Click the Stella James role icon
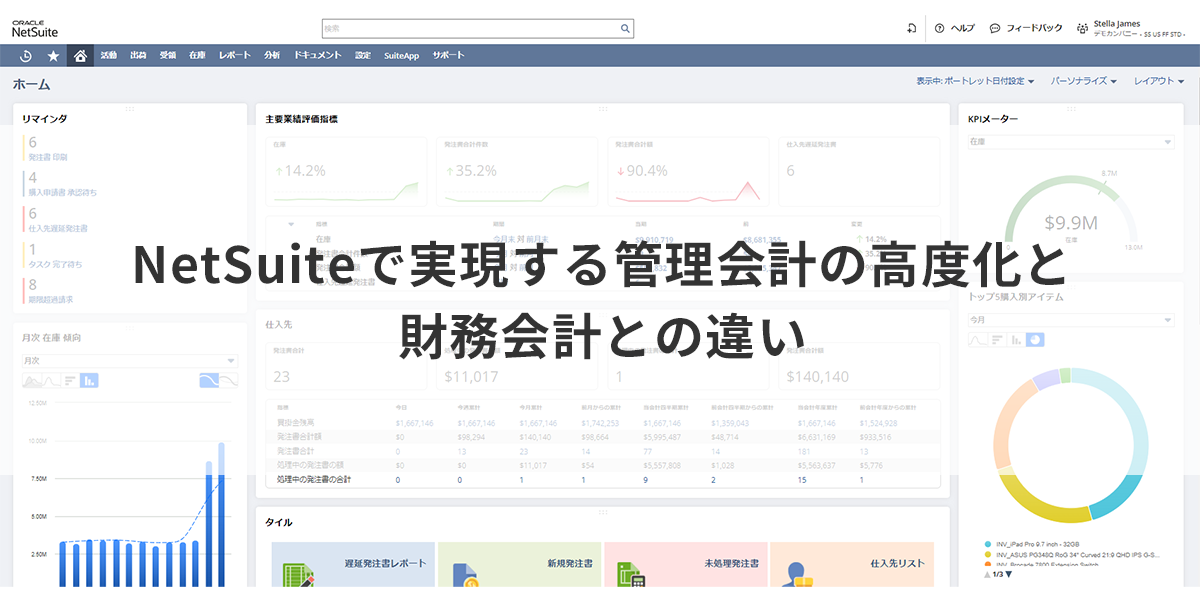Image resolution: width=1200 pixels, height=600 pixels. point(1082,29)
